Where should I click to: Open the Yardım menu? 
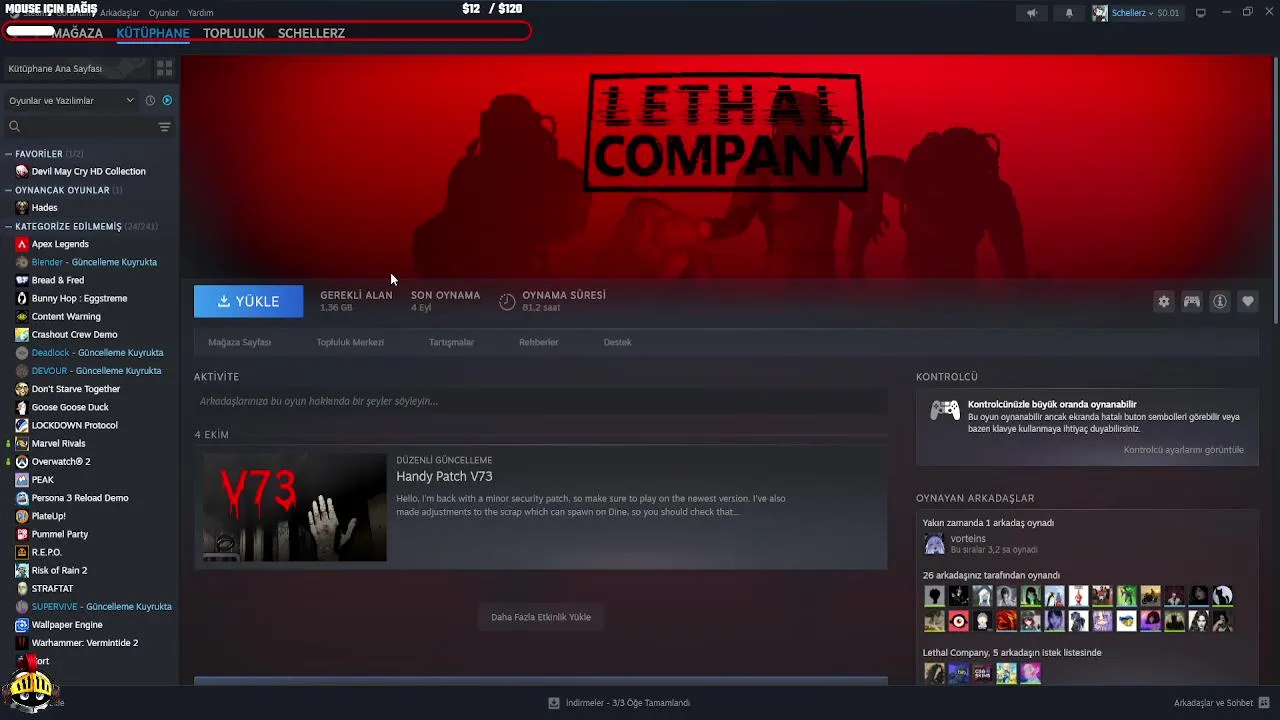200,13
